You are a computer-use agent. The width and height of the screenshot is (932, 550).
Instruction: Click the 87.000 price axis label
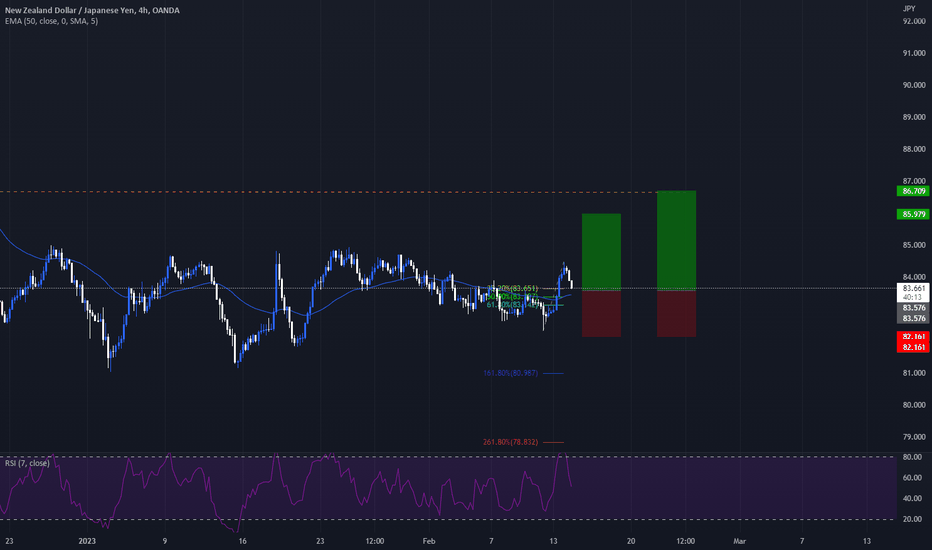point(914,181)
